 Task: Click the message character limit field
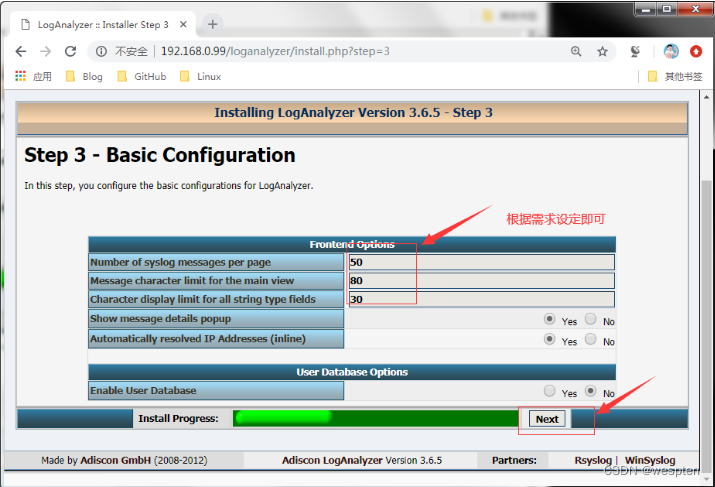tap(481, 280)
